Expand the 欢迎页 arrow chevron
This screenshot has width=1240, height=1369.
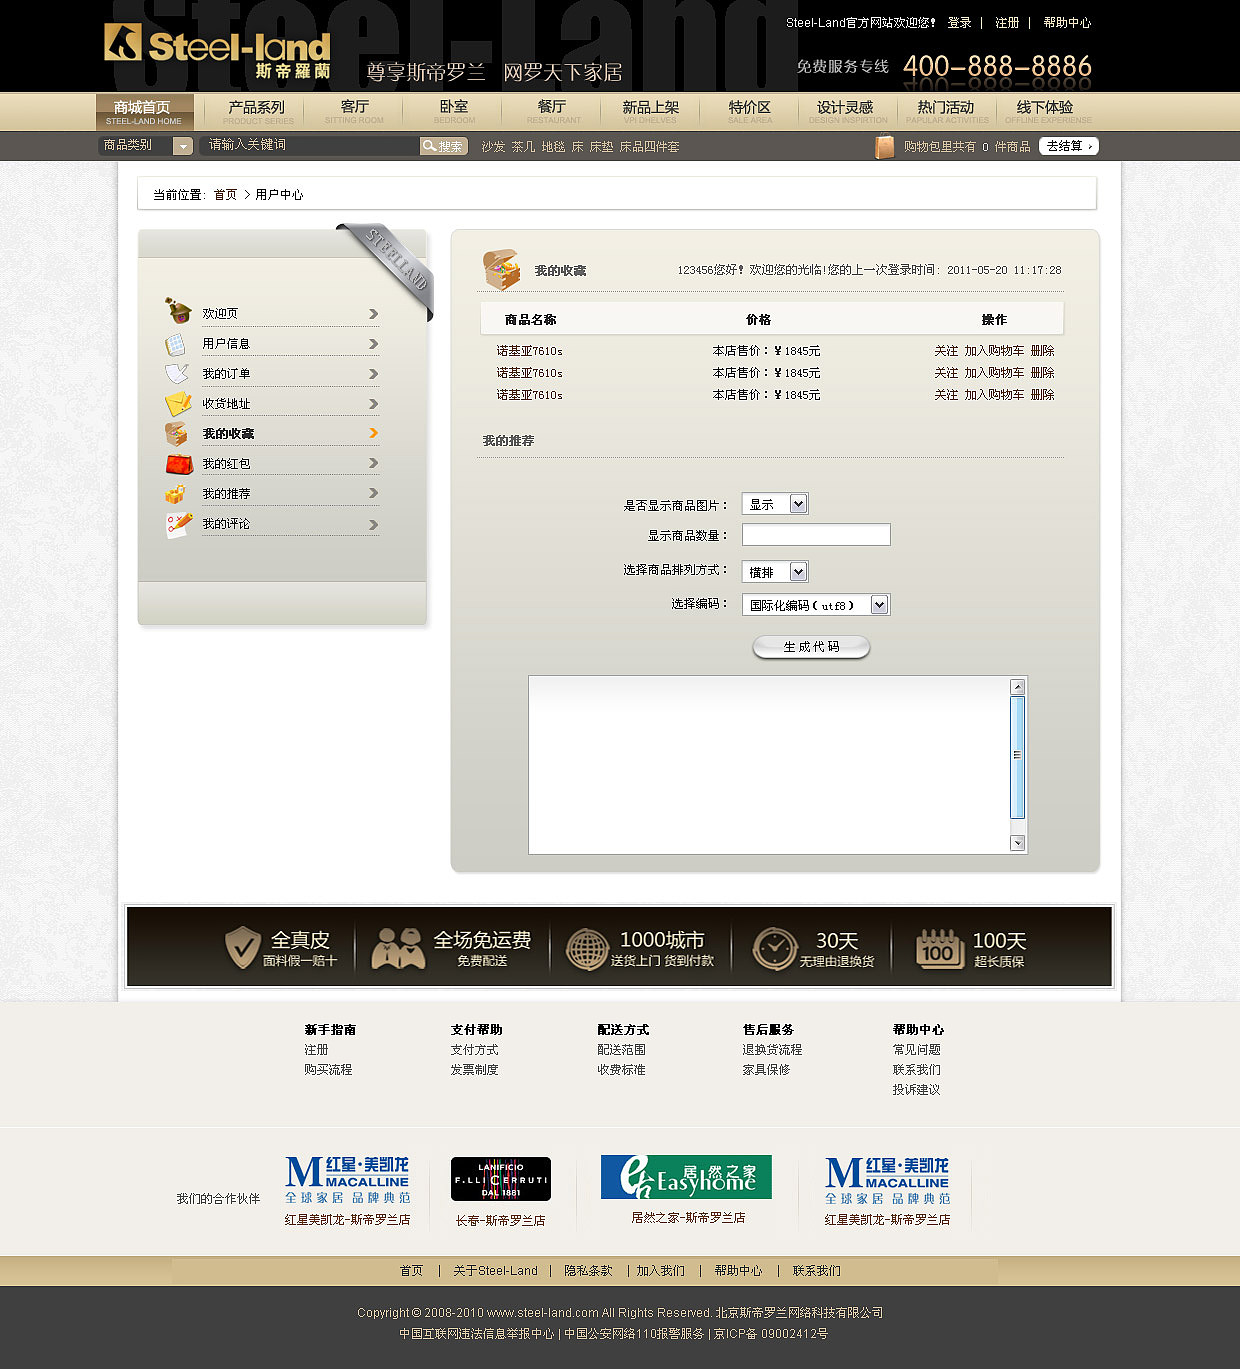pos(373,314)
